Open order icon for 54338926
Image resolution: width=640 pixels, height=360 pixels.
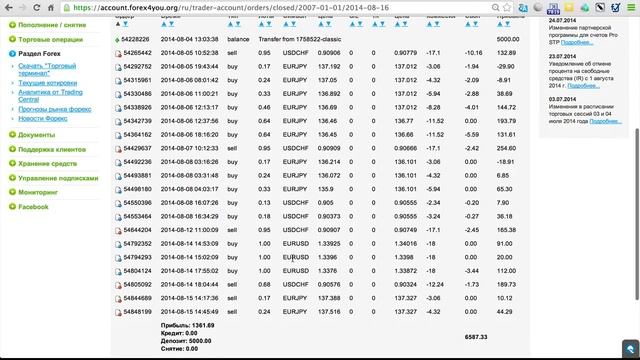[118, 108]
